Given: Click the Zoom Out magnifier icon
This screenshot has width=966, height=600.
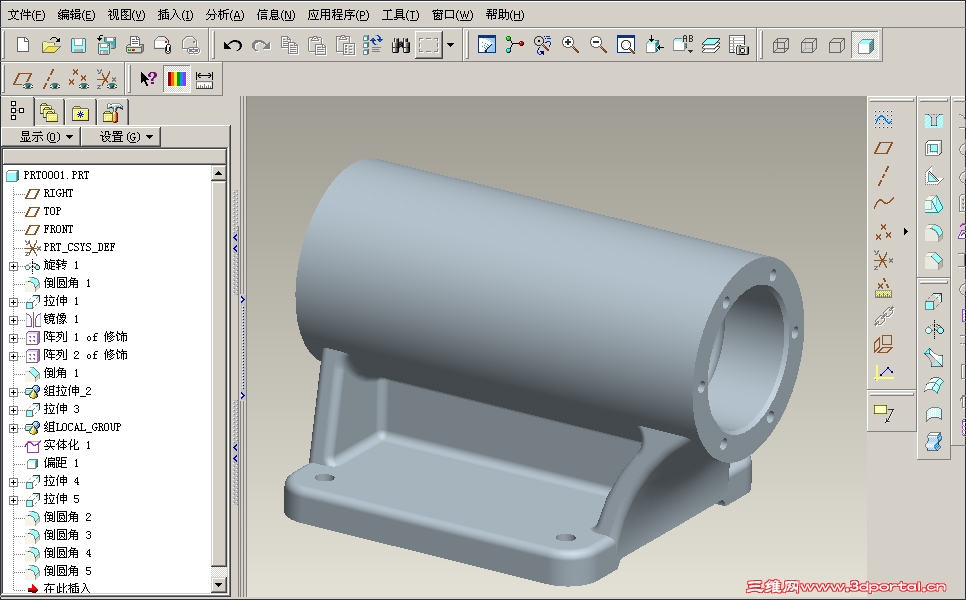Looking at the screenshot, I should tap(599, 45).
